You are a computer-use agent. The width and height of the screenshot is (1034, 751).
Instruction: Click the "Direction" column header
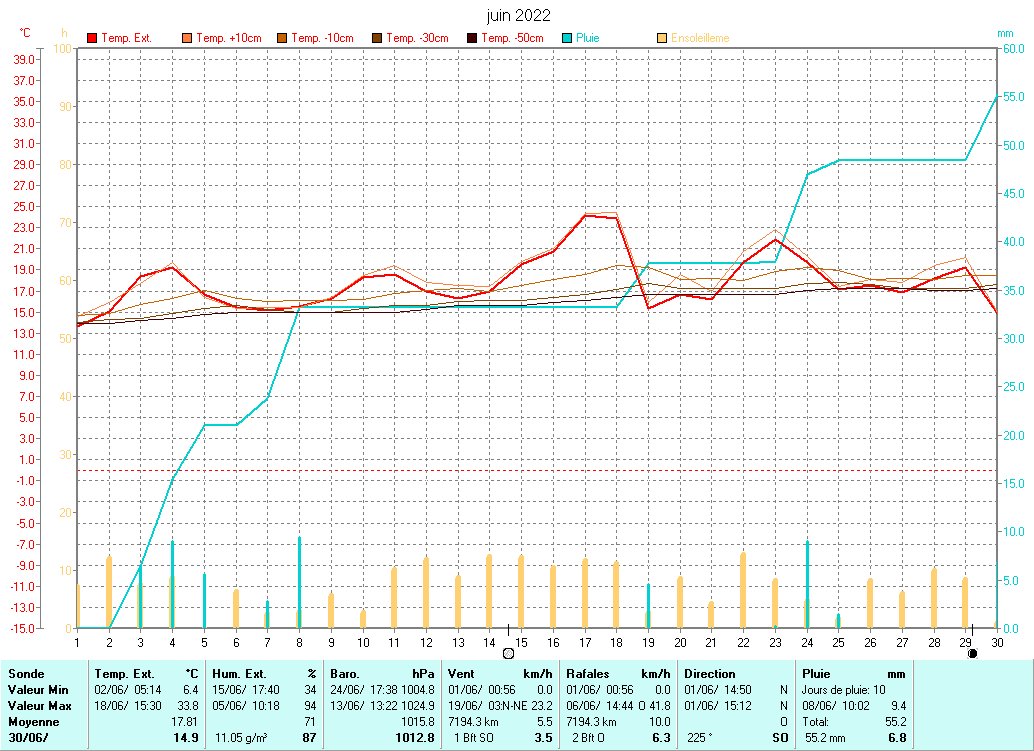coord(709,674)
